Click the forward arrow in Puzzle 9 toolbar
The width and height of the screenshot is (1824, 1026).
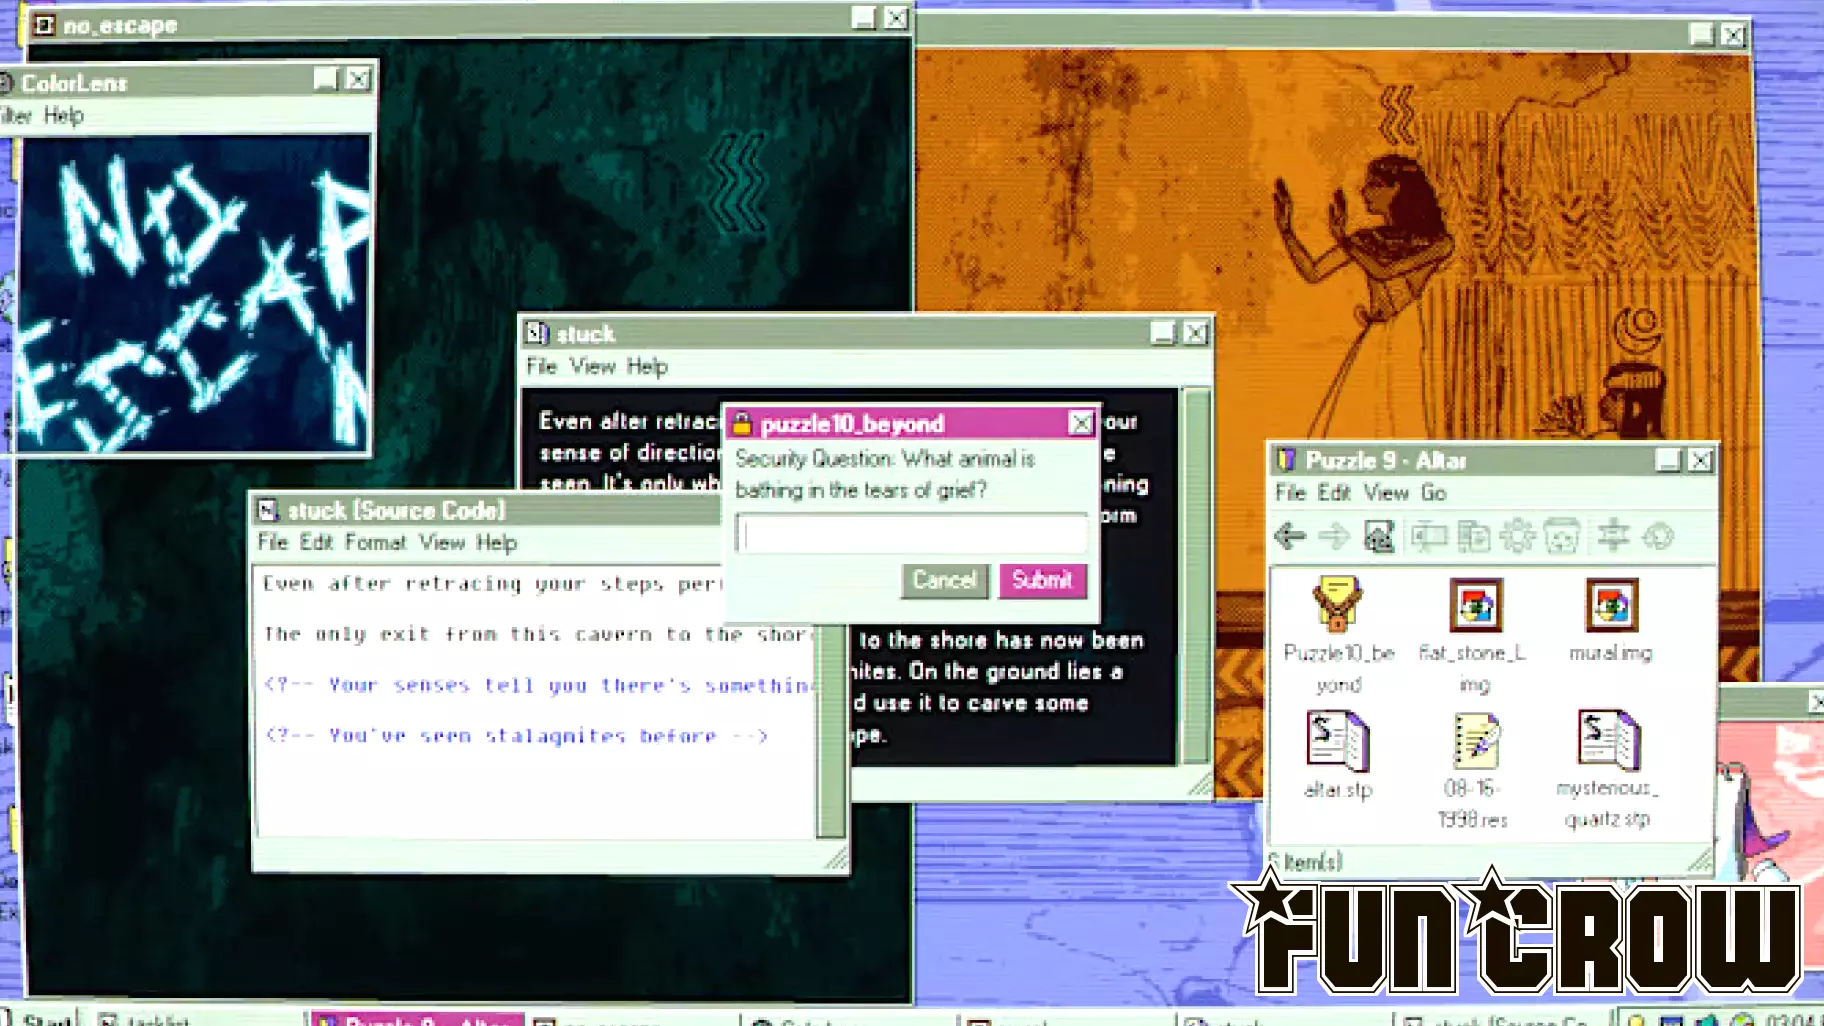[x=1334, y=536]
